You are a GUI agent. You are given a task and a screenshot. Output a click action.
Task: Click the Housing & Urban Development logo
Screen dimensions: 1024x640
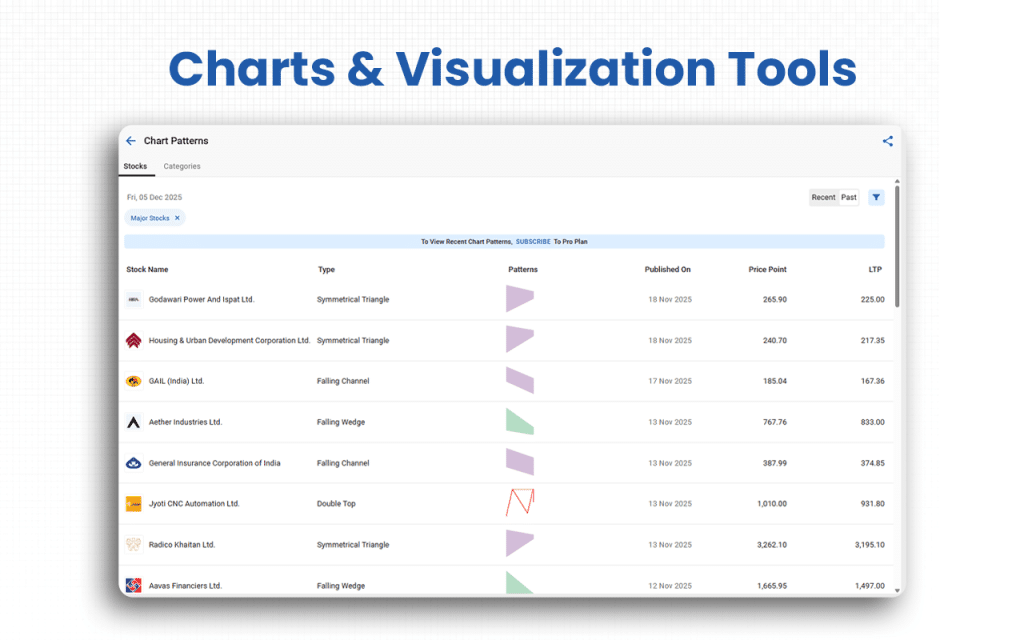133,340
